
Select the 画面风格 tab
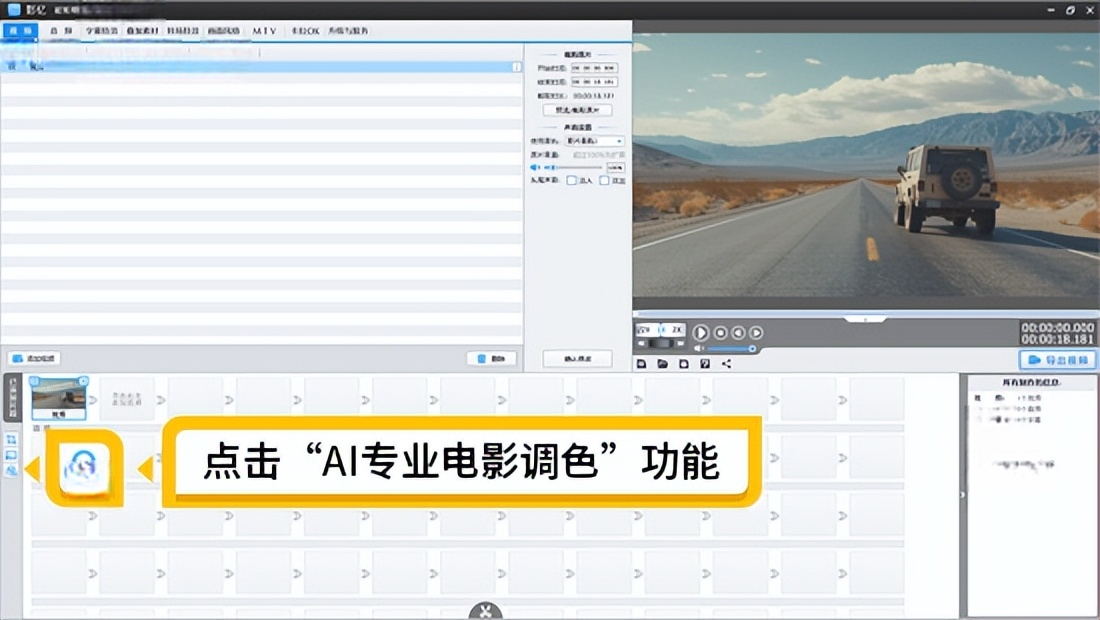tap(223, 31)
